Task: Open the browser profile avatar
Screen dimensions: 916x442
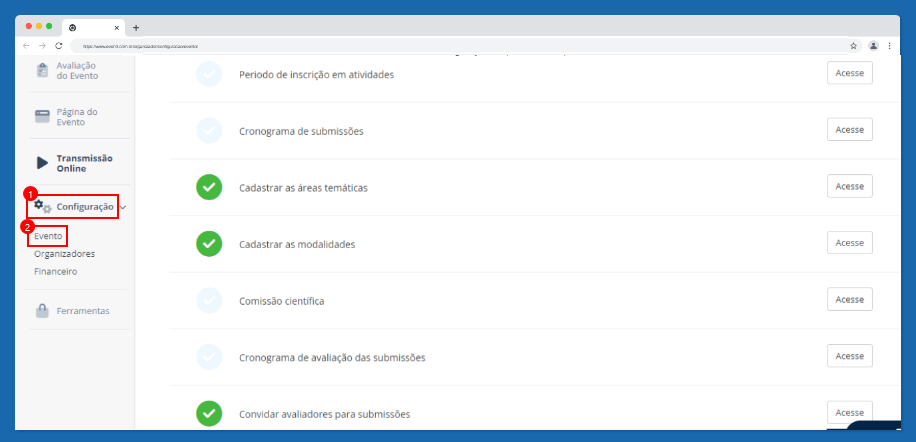Action: pyautogui.click(x=873, y=46)
